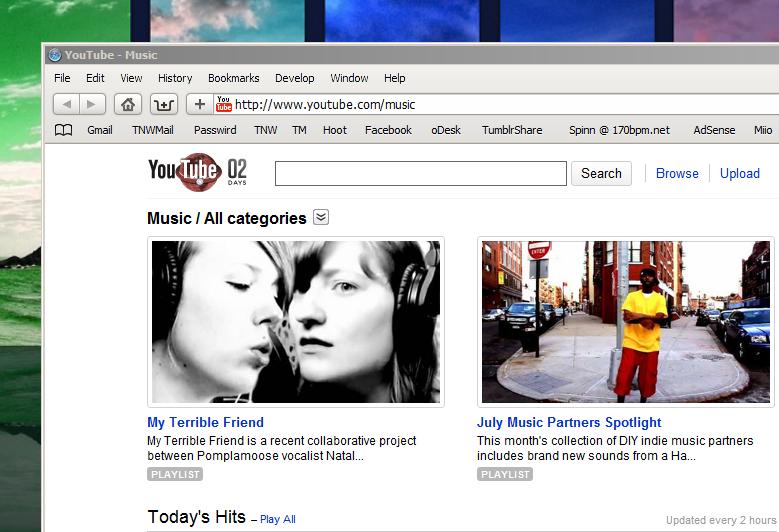Open July Music Partners Spotlight title link
779x532 pixels.
point(569,422)
